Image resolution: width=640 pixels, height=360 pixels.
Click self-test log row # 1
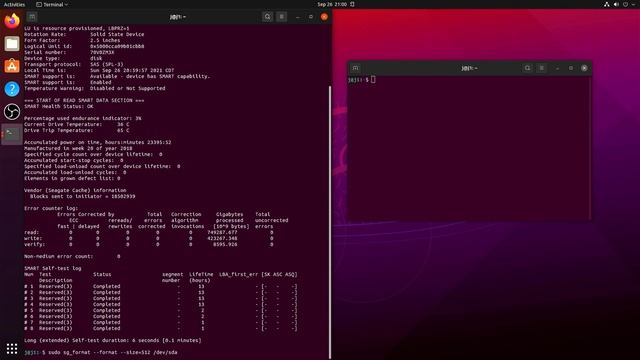(161, 286)
